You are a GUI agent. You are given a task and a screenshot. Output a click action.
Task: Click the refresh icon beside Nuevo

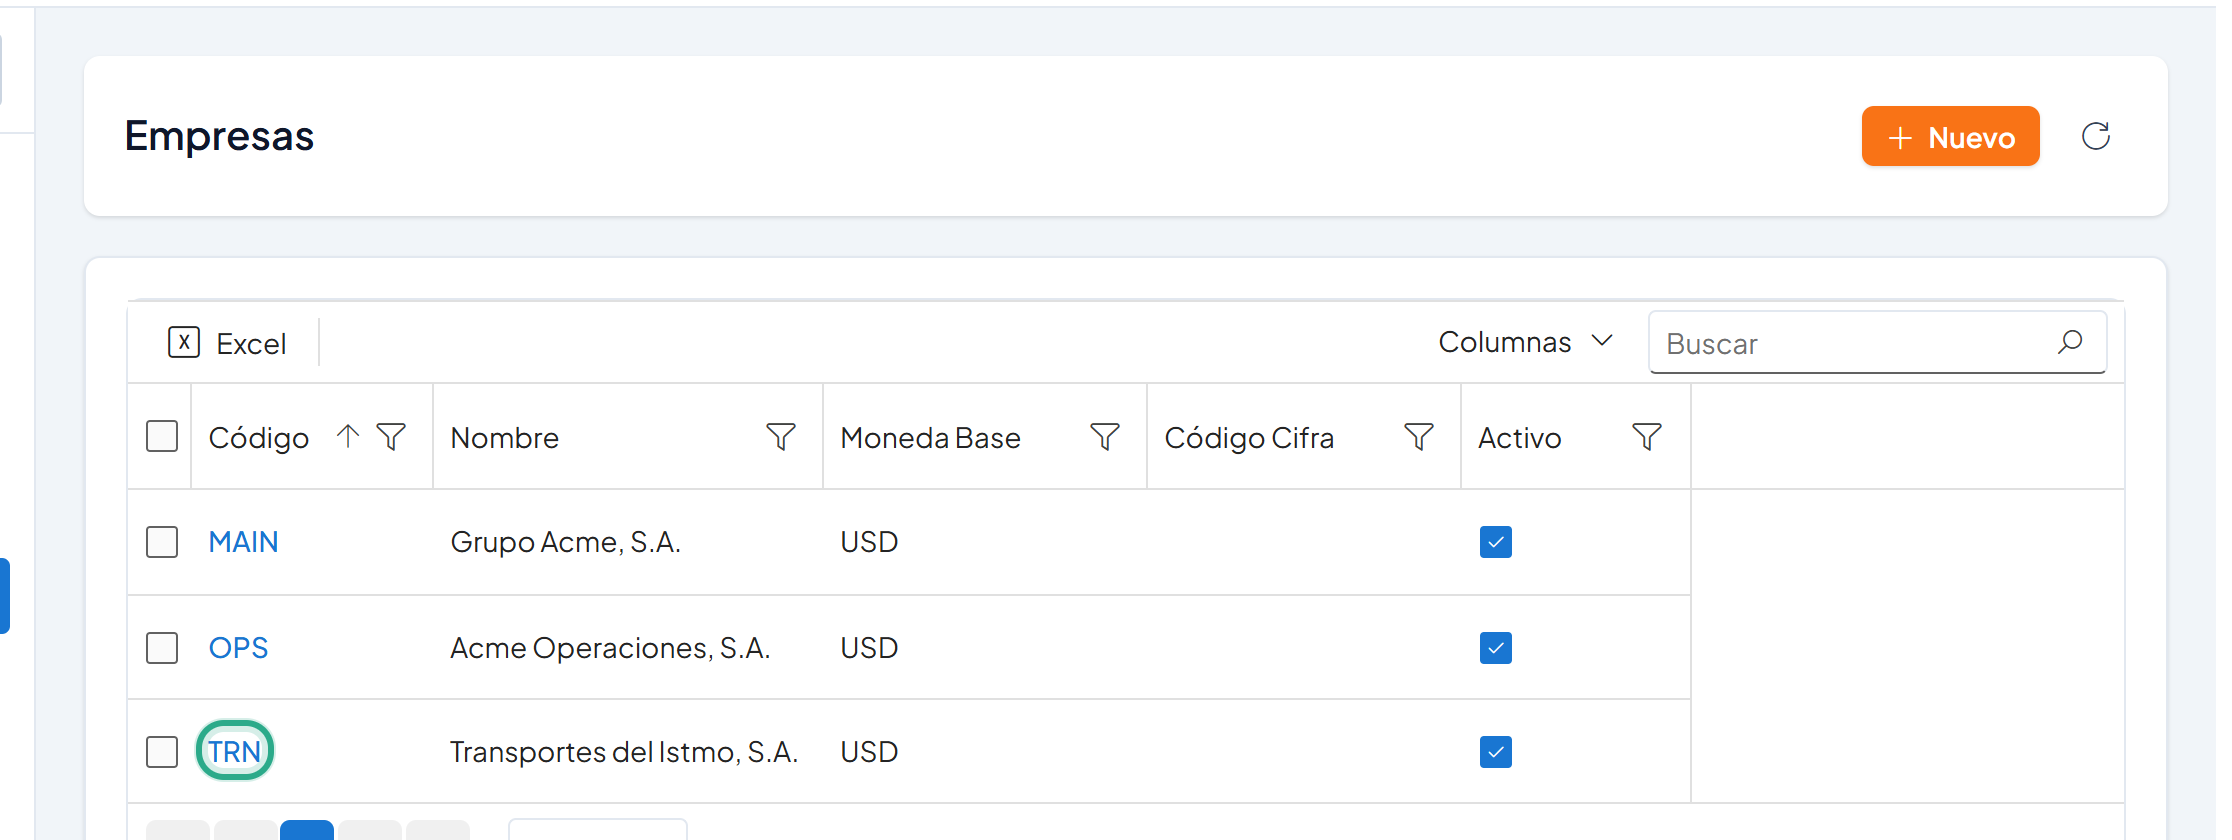coord(2095,136)
